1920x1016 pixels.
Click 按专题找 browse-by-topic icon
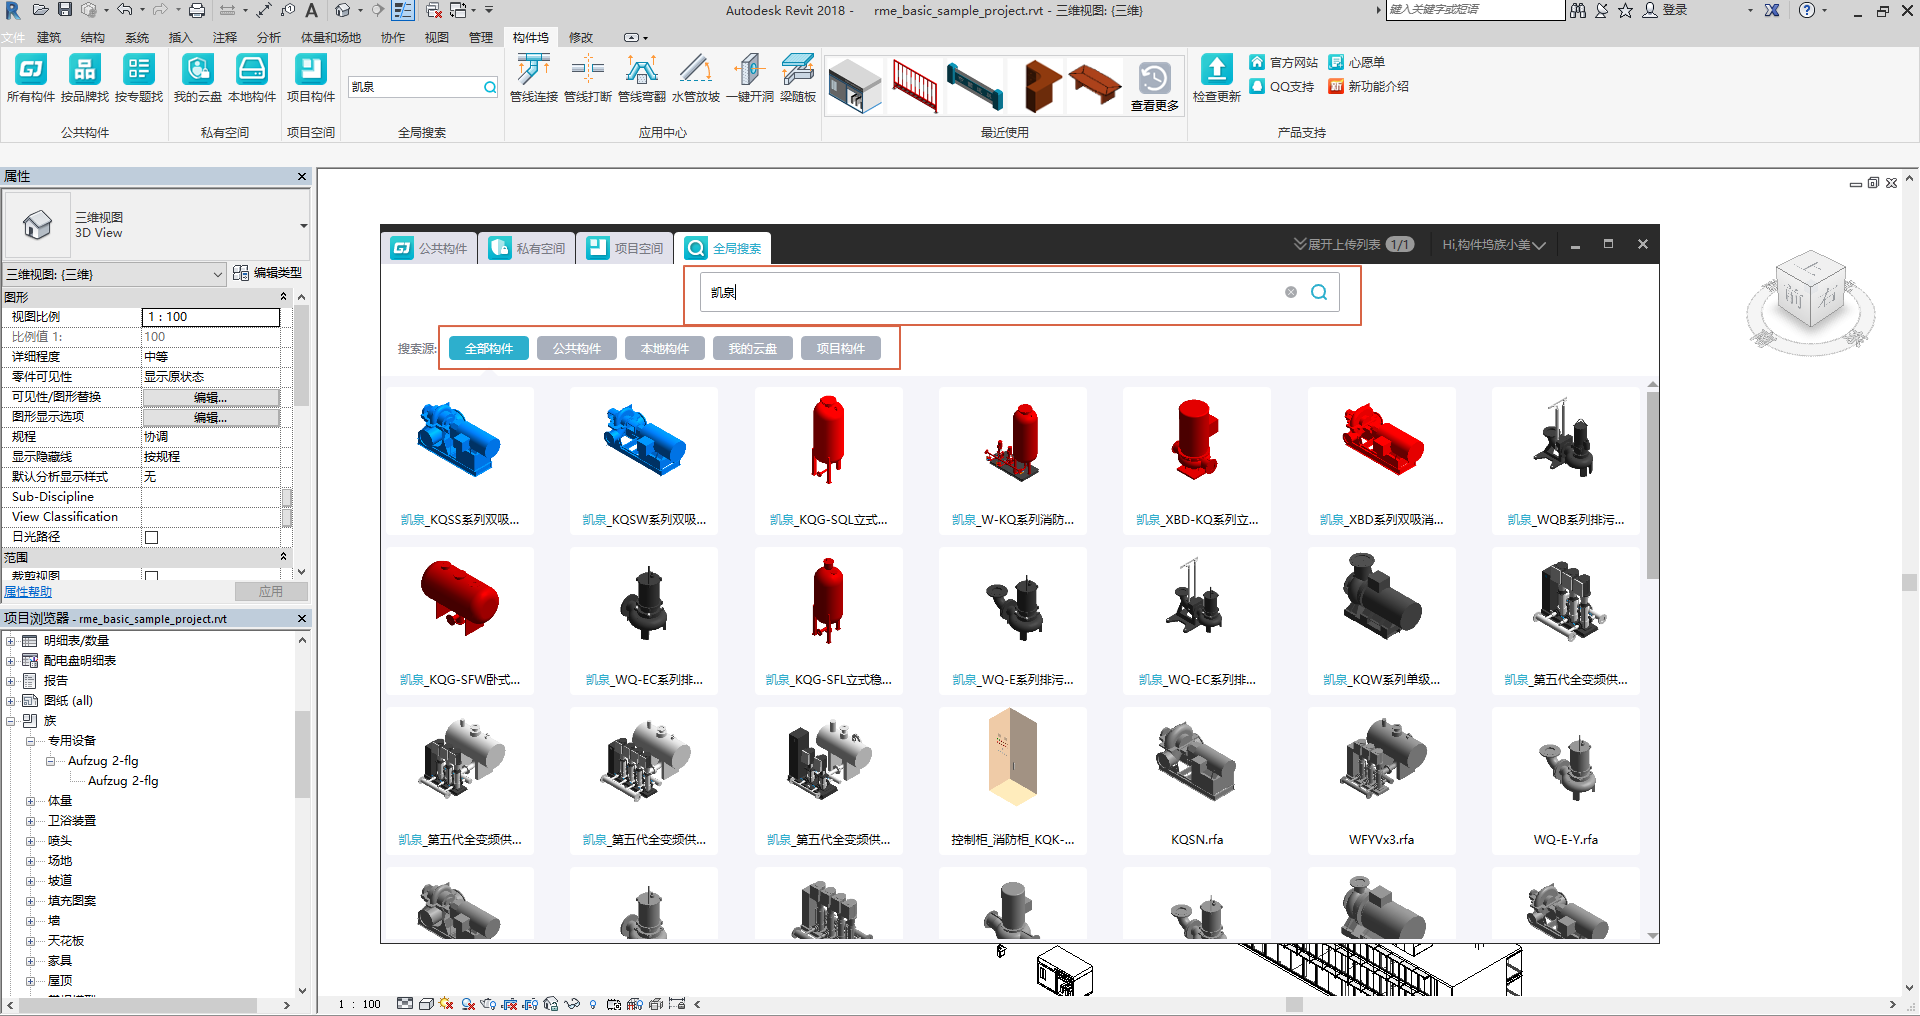[139, 78]
